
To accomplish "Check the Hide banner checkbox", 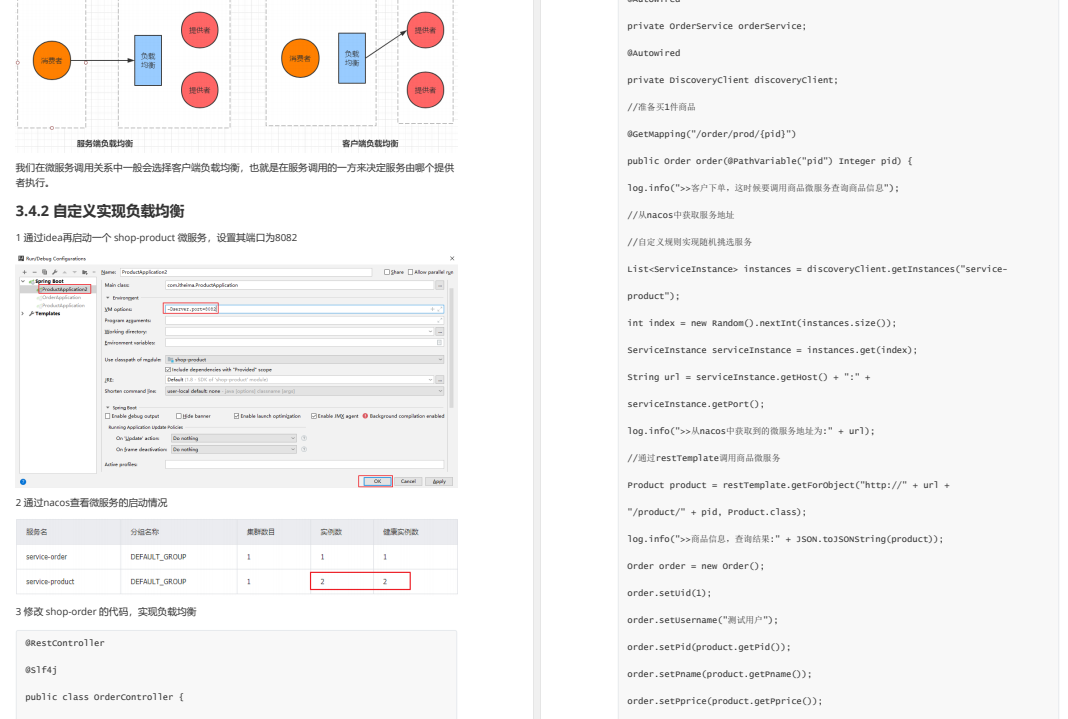I will [178, 416].
